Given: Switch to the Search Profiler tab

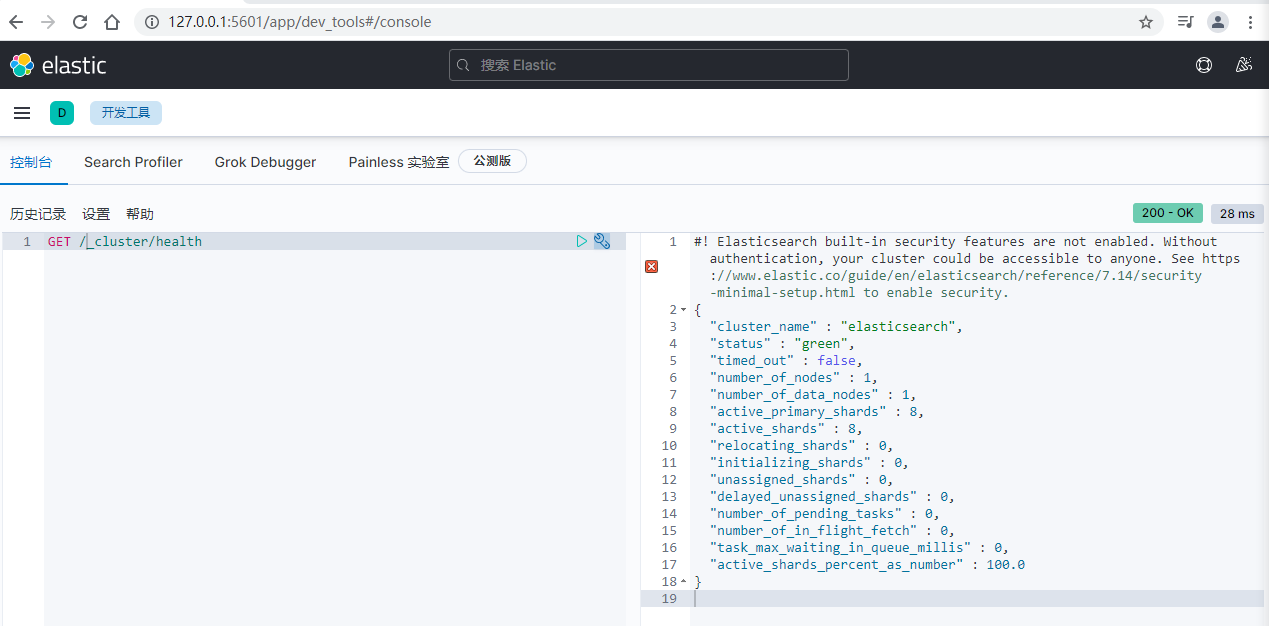Looking at the screenshot, I should [x=133, y=162].
